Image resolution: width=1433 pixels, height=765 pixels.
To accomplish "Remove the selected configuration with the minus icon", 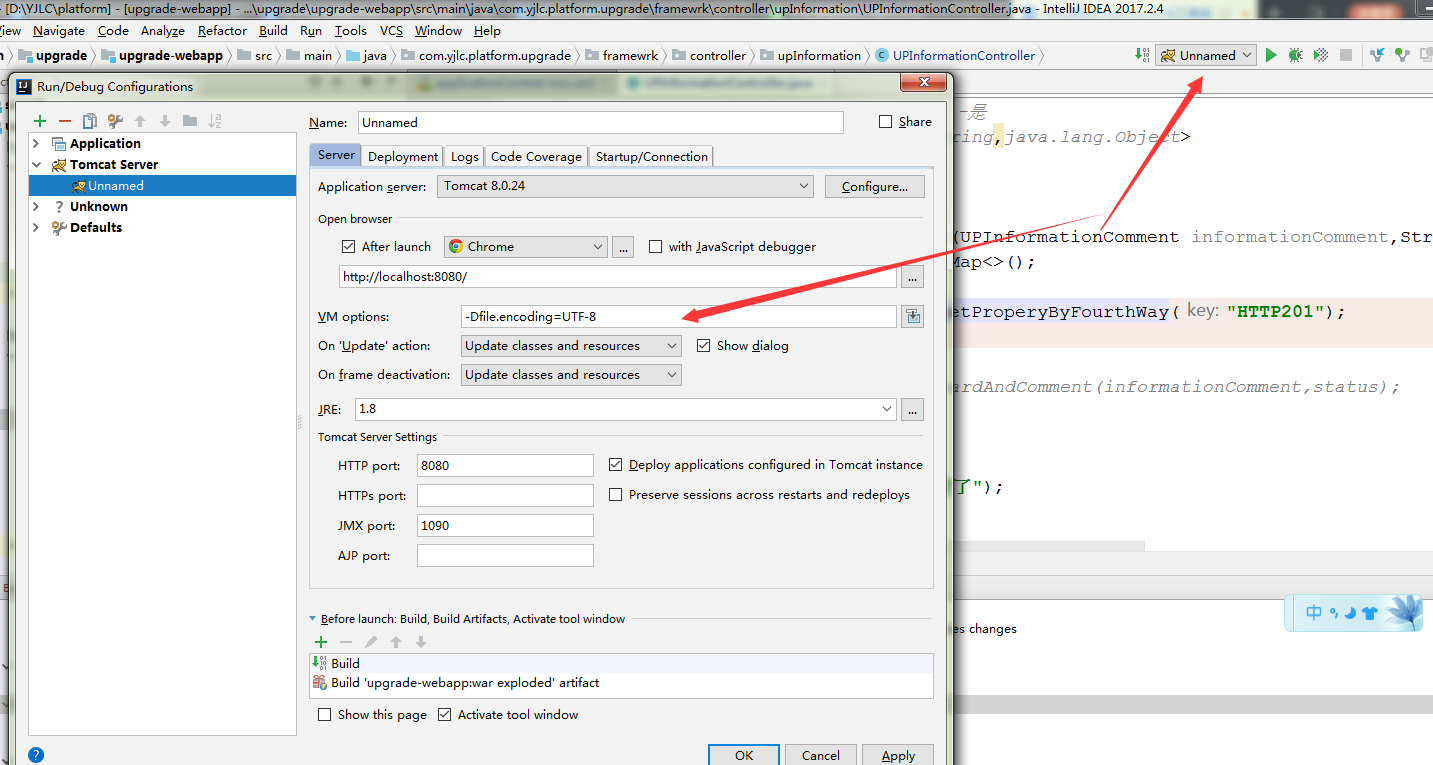I will 65,121.
